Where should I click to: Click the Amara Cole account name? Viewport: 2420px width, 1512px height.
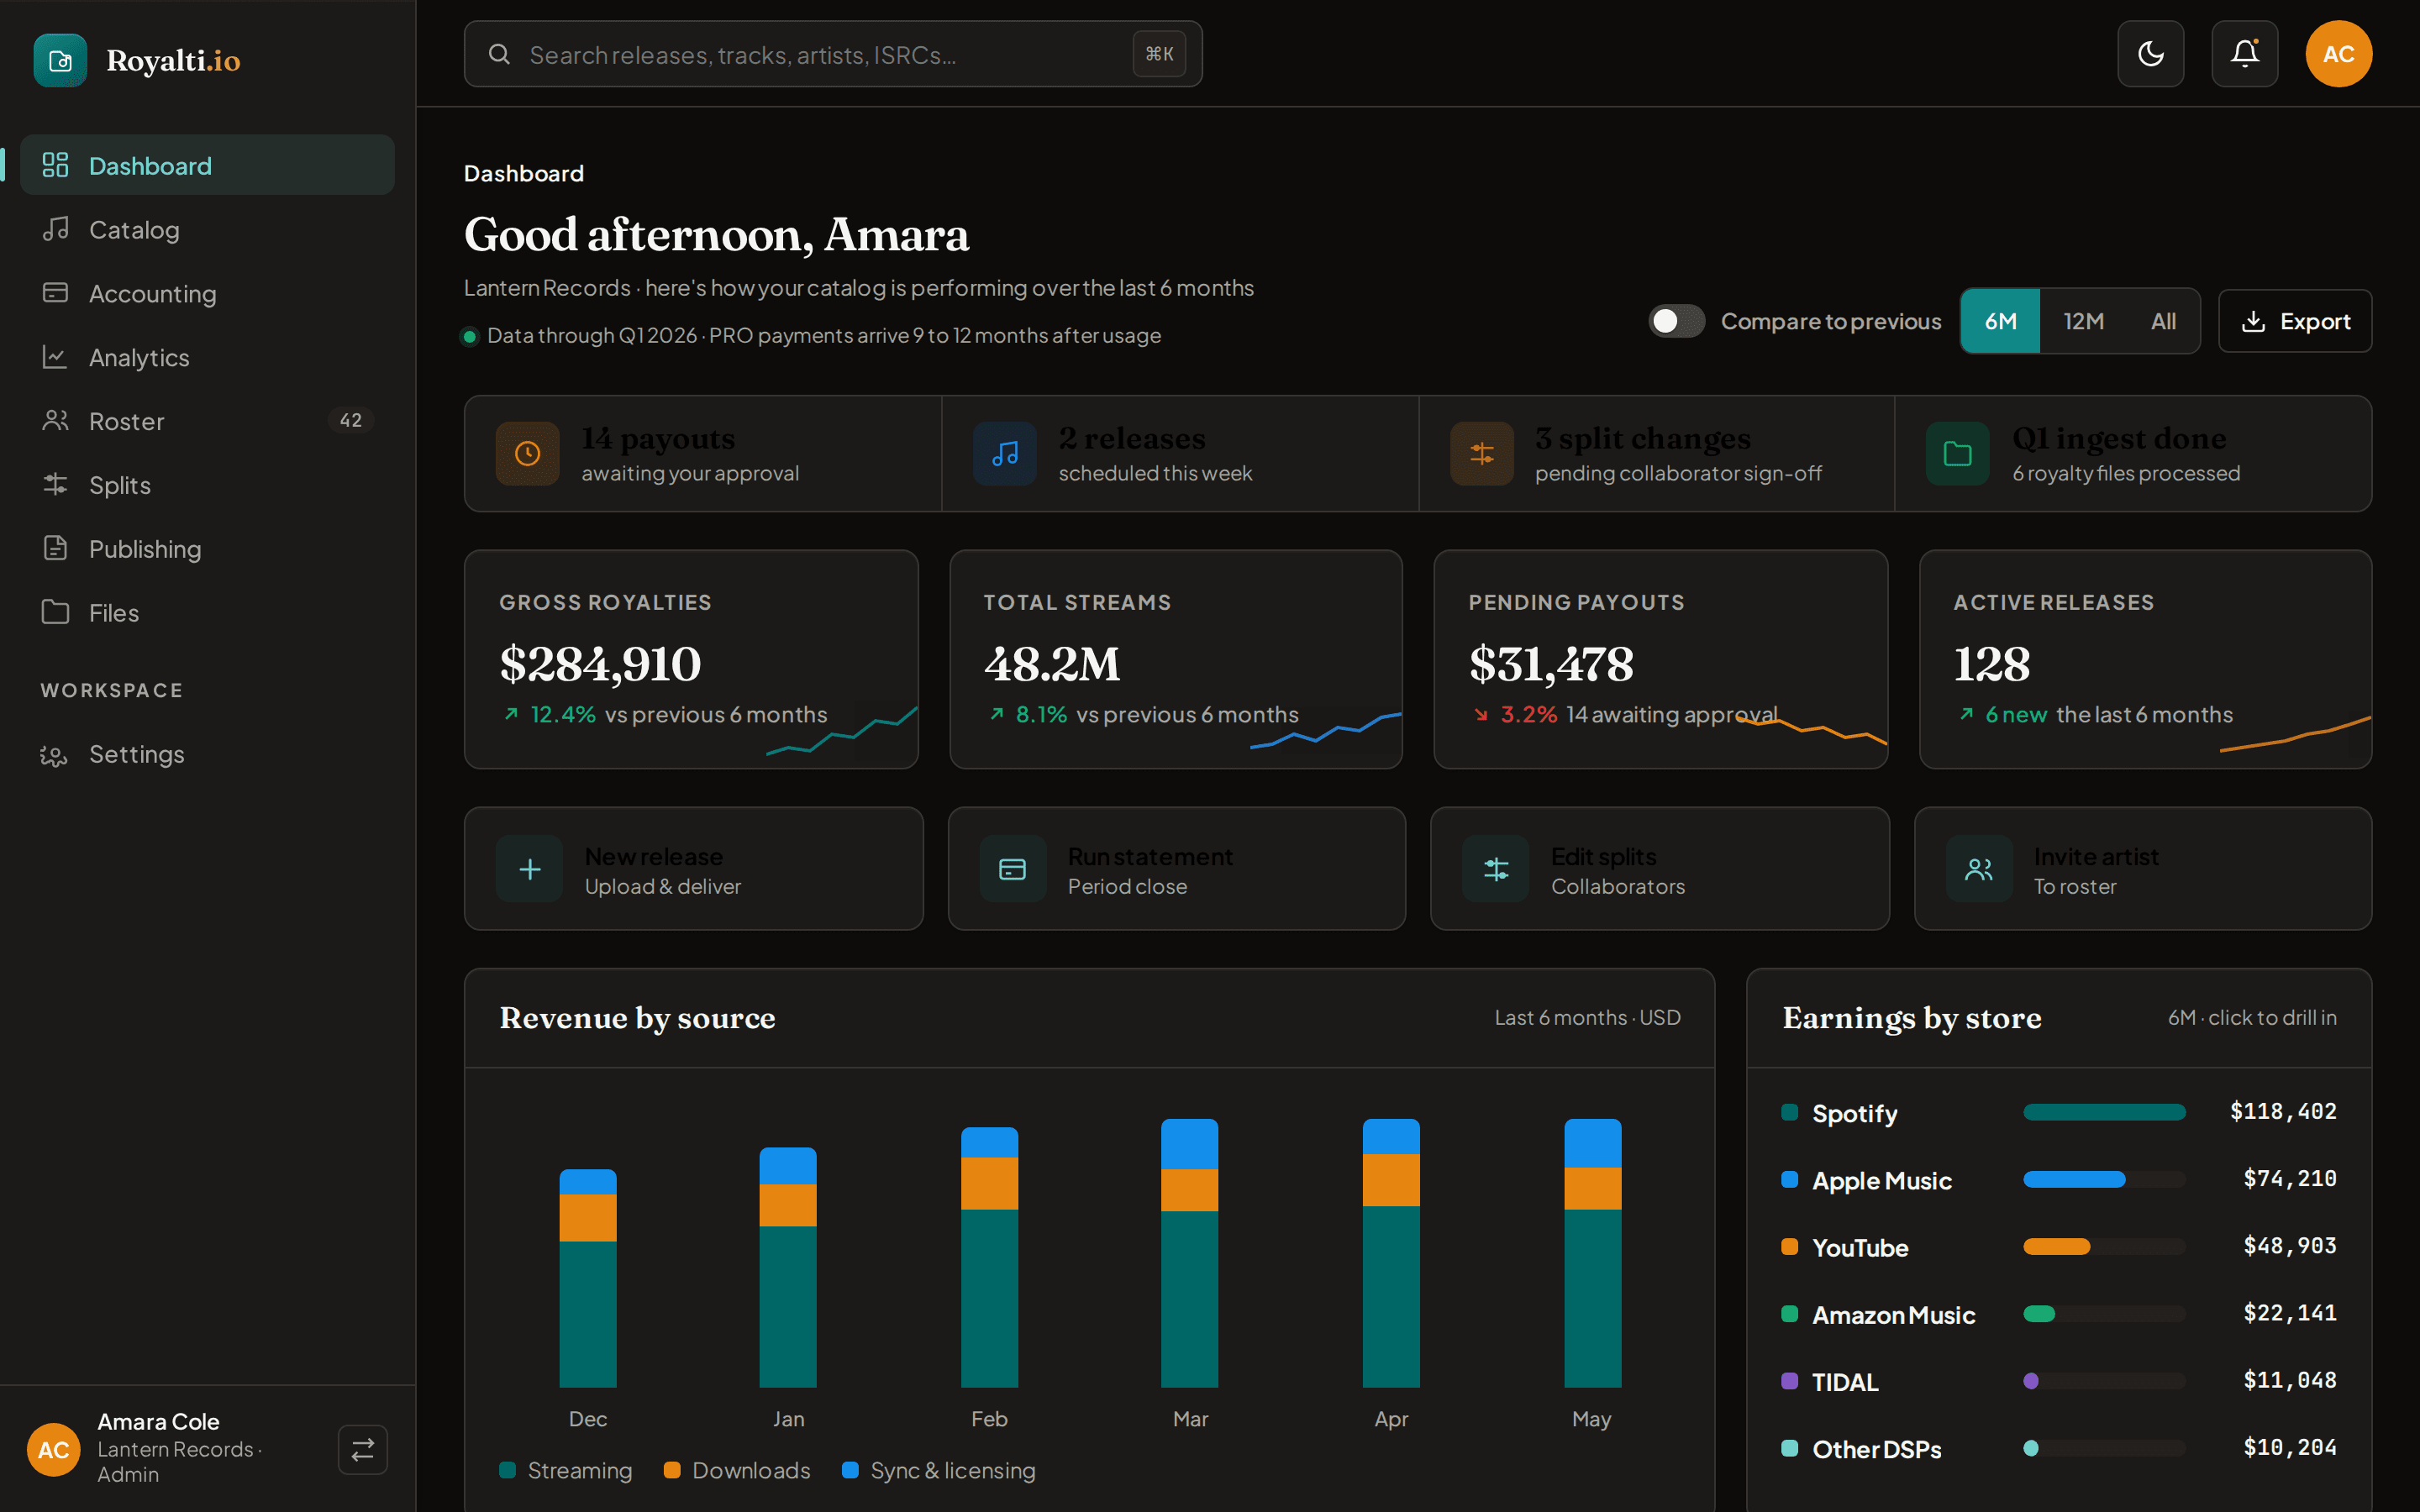tap(158, 1421)
